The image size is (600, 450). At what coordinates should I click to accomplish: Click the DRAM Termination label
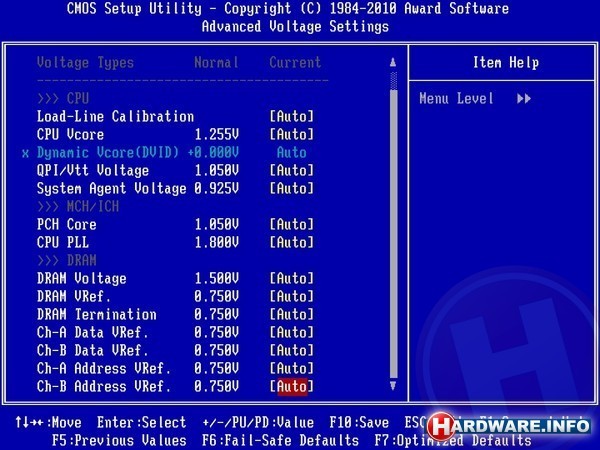click(96, 314)
